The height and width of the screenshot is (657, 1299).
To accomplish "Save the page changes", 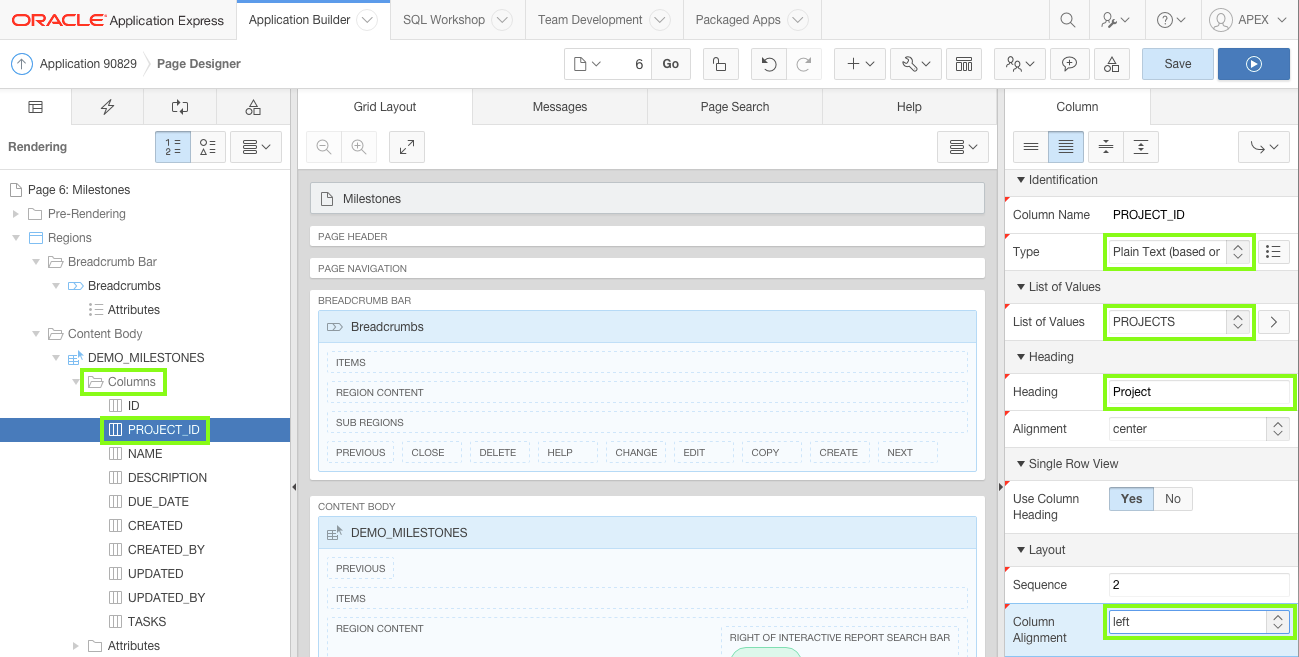I will 1177,63.
